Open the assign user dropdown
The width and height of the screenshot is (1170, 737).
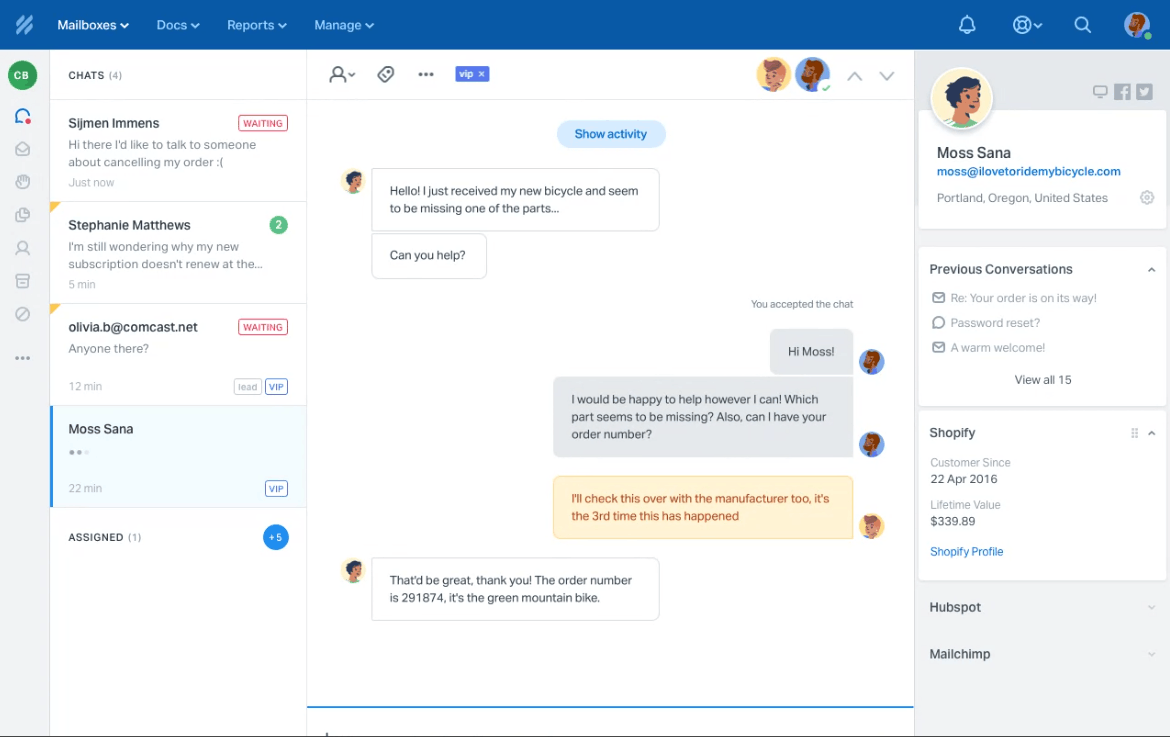pyautogui.click(x=342, y=75)
